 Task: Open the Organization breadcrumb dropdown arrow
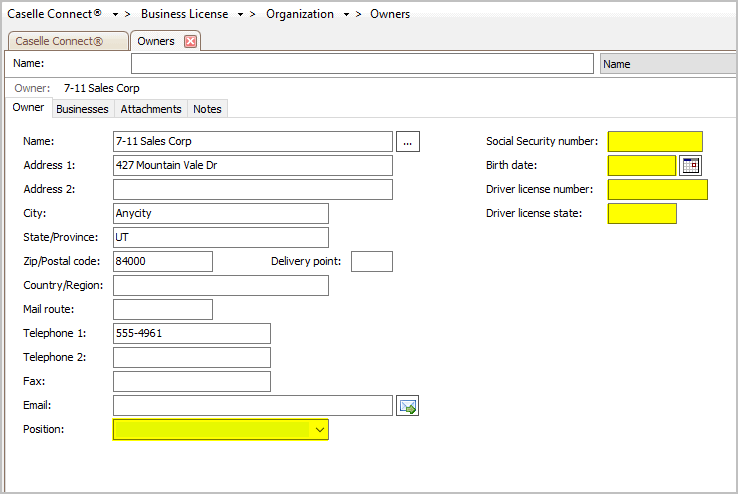(346, 15)
